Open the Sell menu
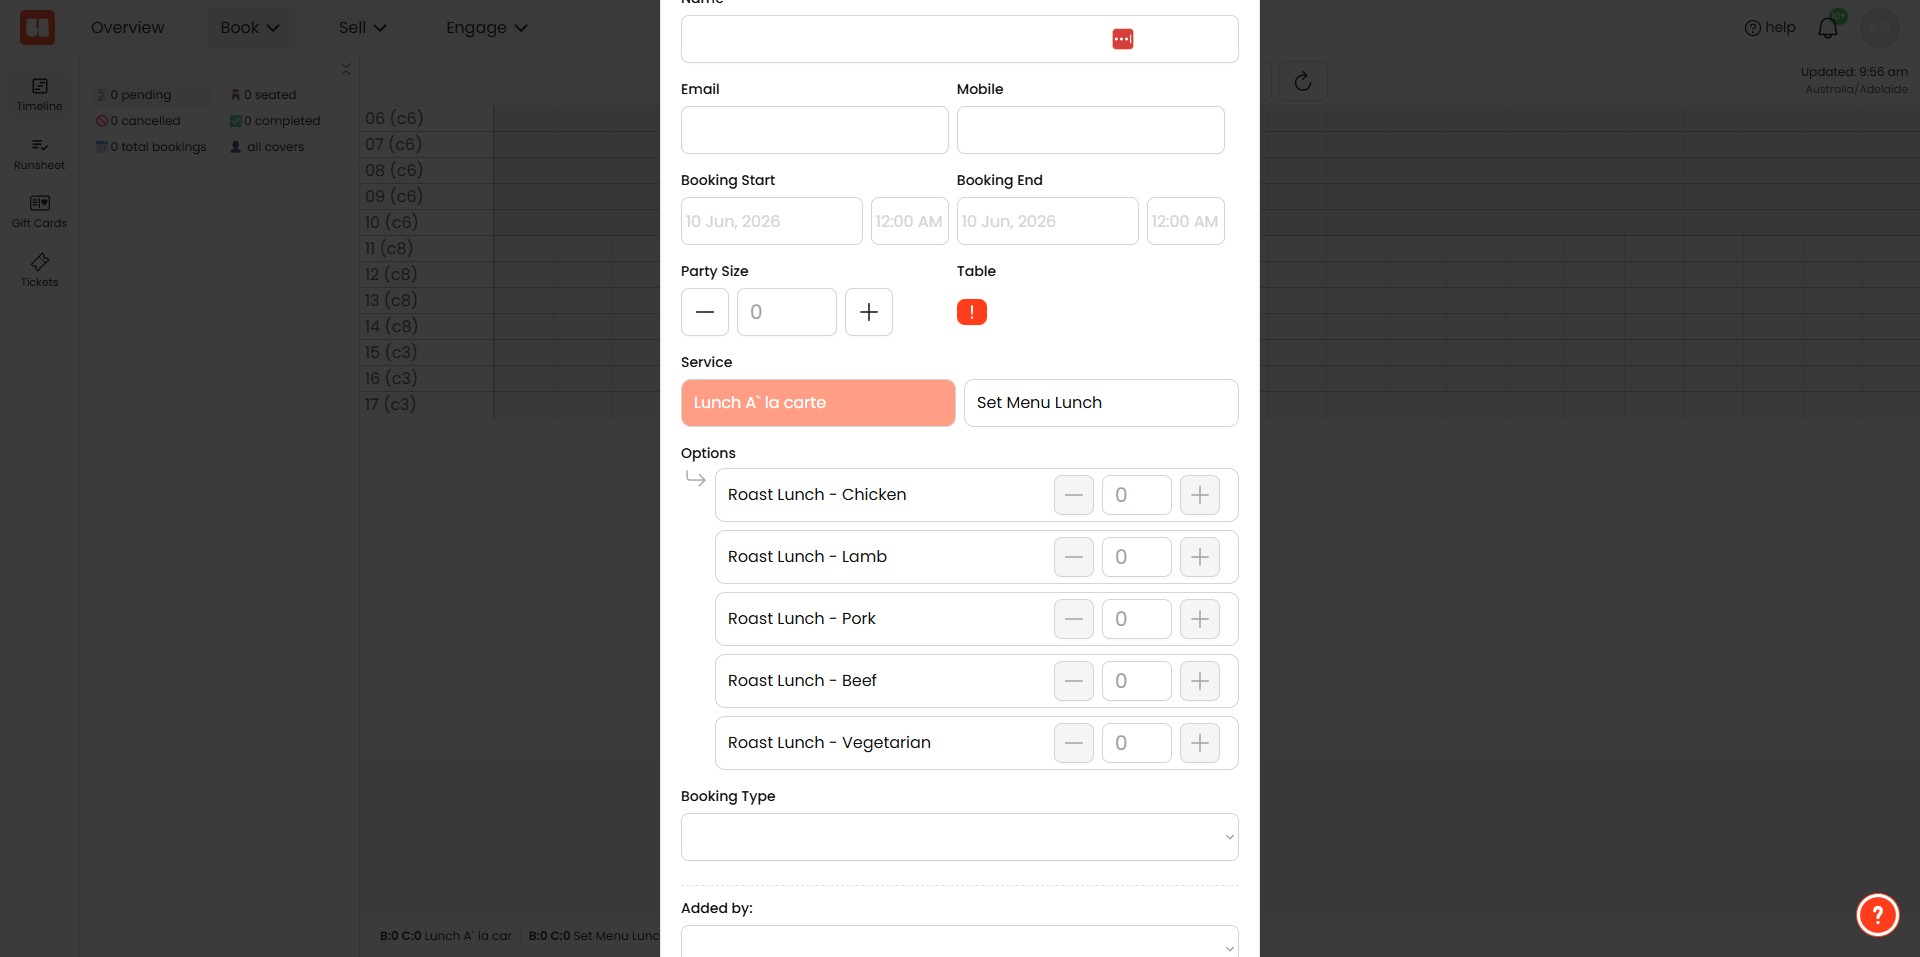The height and width of the screenshot is (957, 1920). (x=362, y=27)
